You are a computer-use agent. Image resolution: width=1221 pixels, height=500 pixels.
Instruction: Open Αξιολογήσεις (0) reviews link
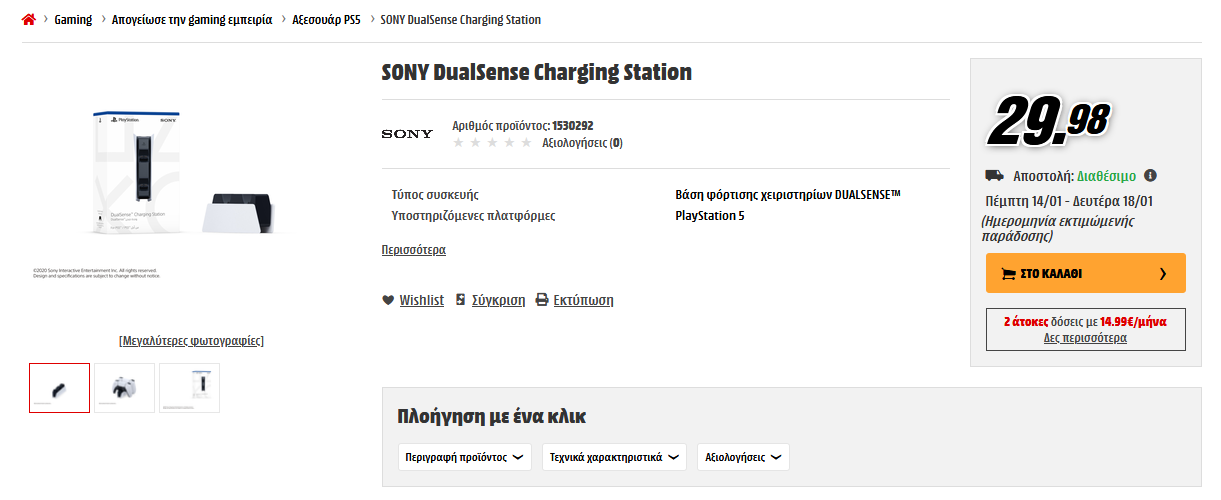click(x=582, y=143)
